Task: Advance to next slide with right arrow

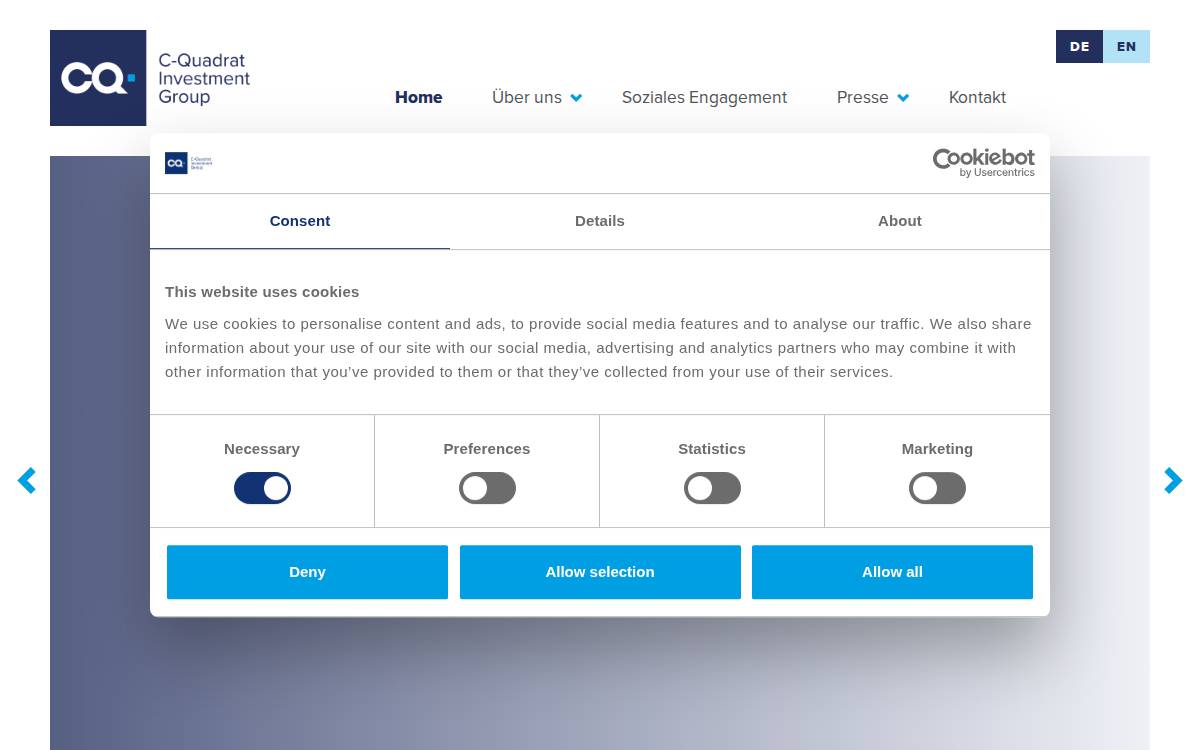Action: pos(1173,481)
